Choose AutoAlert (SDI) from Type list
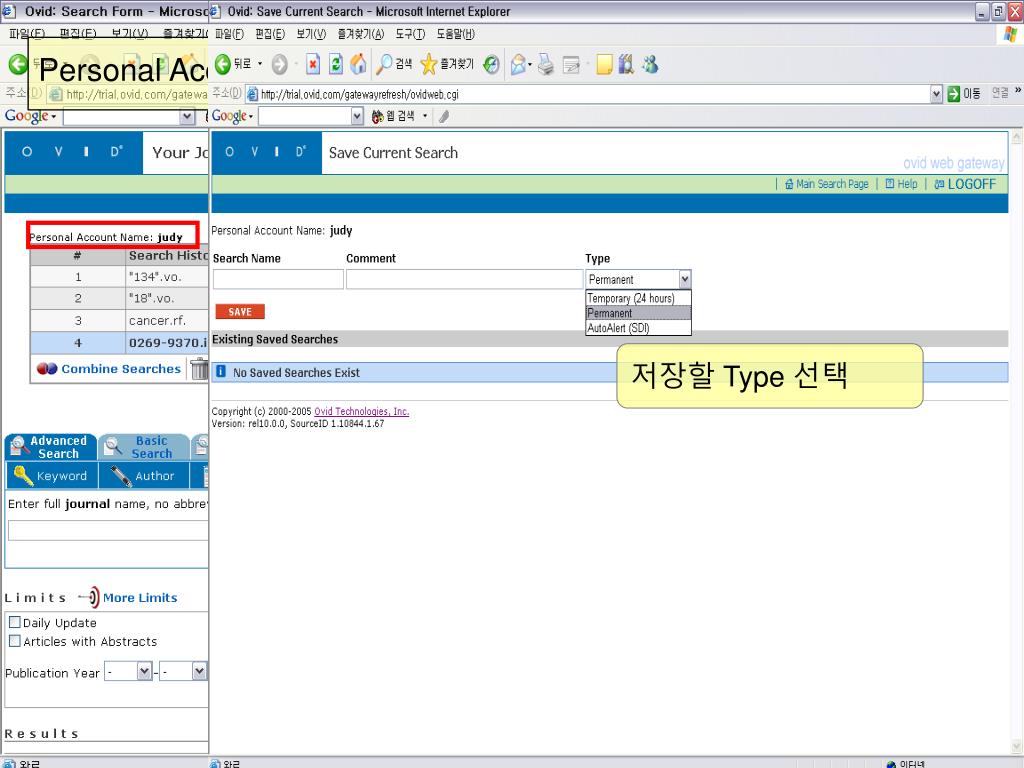Image resolution: width=1024 pixels, height=768 pixels. tap(638, 328)
